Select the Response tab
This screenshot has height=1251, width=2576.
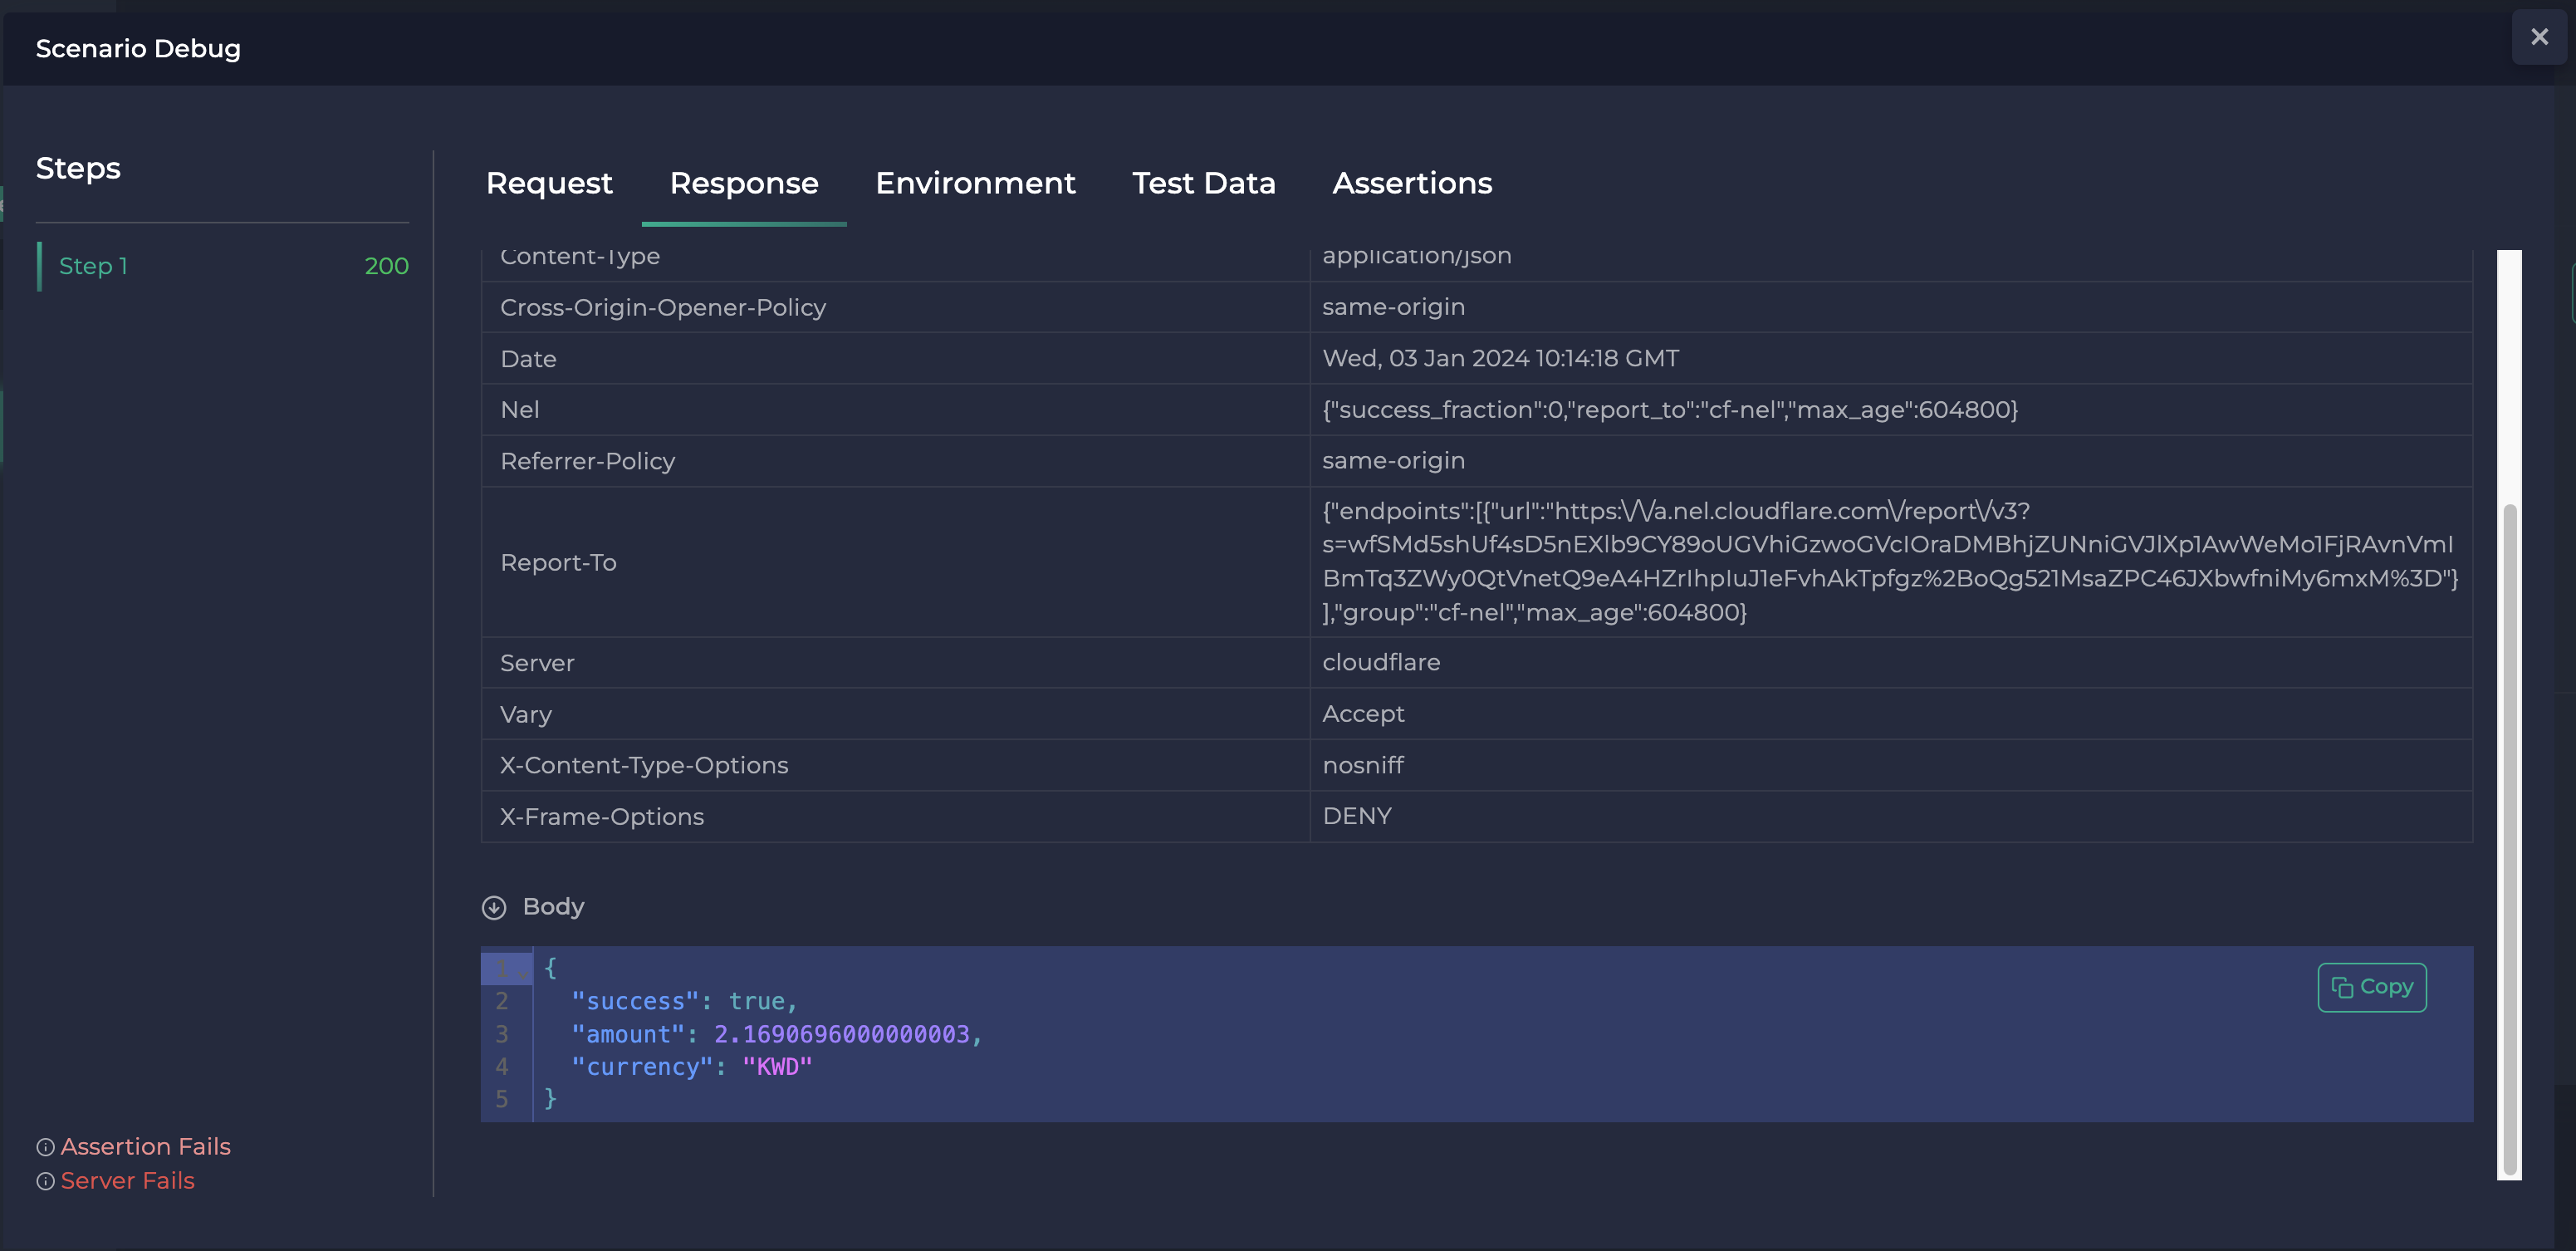[744, 184]
